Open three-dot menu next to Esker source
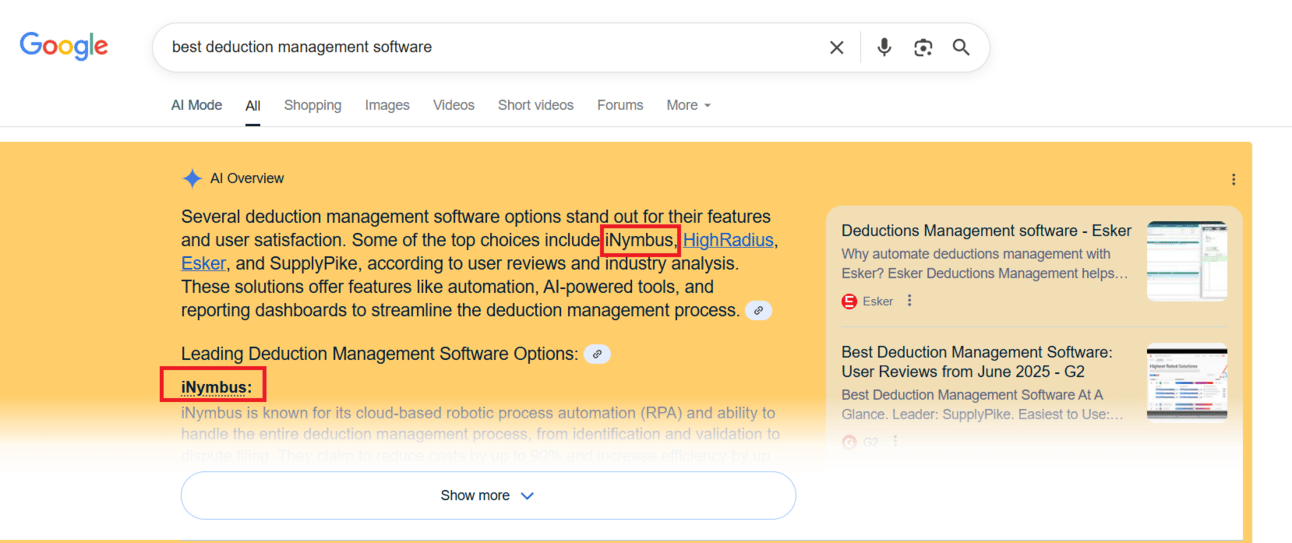Screen dimensions: 1292x543 [x=909, y=301]
